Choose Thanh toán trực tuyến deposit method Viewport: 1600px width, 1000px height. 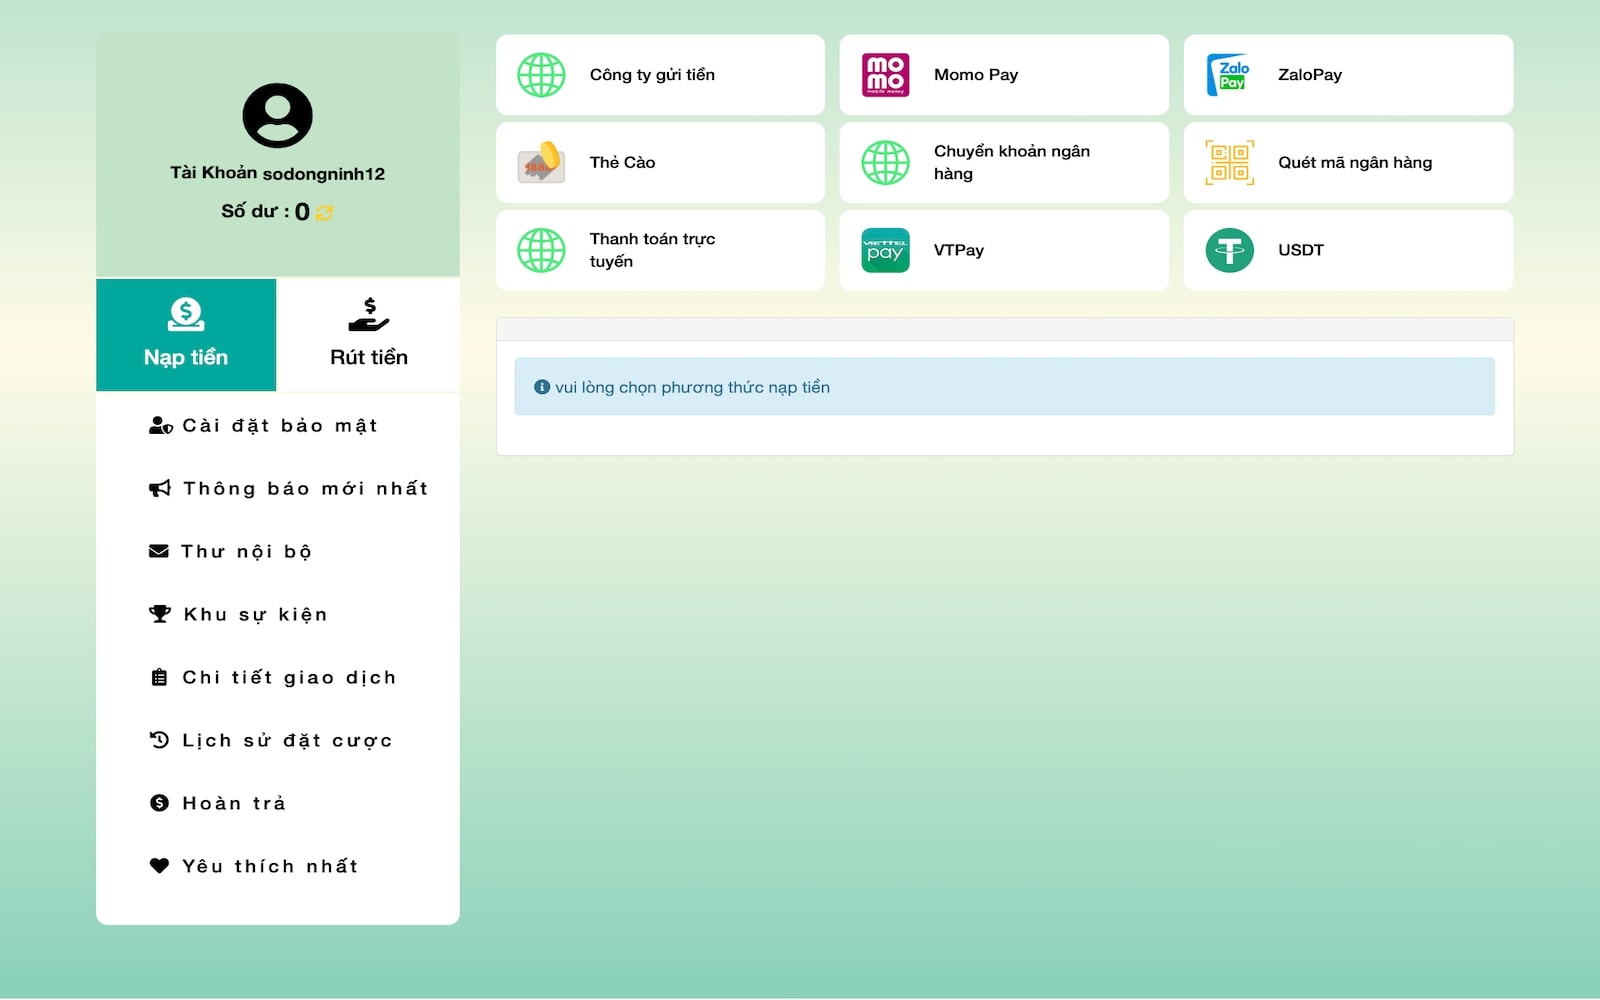click(x=660, y=250)
